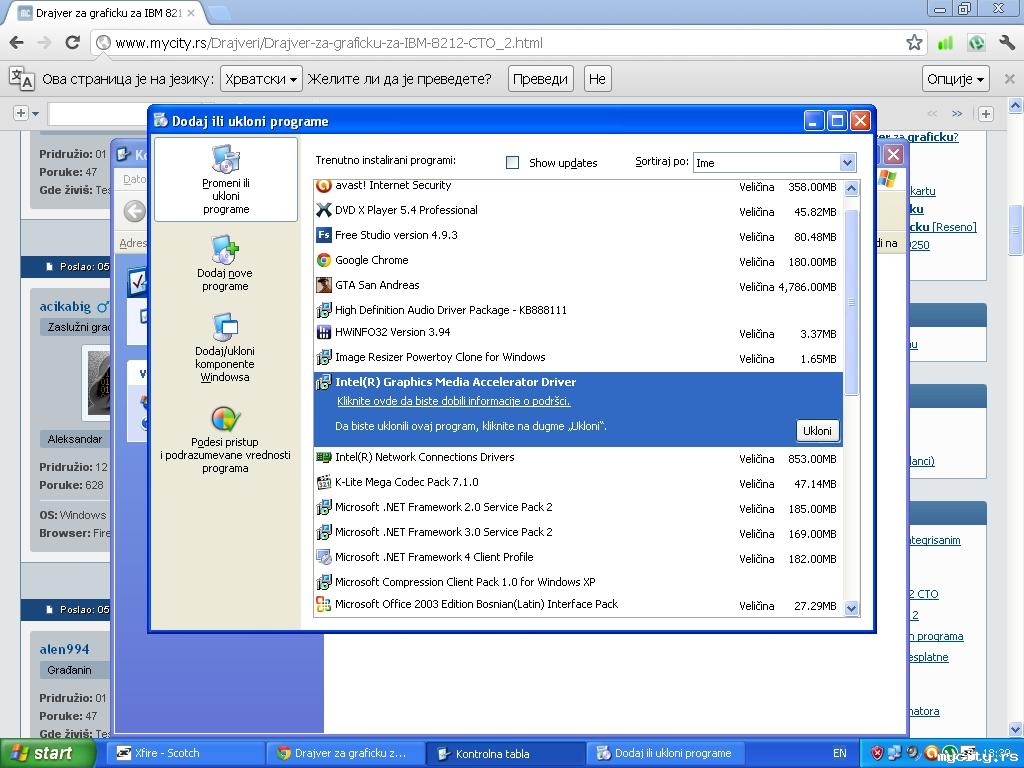
Task: Switch to the Drajver za graficku browser tab
Action: pyautogui.click(x=106, y=12)
